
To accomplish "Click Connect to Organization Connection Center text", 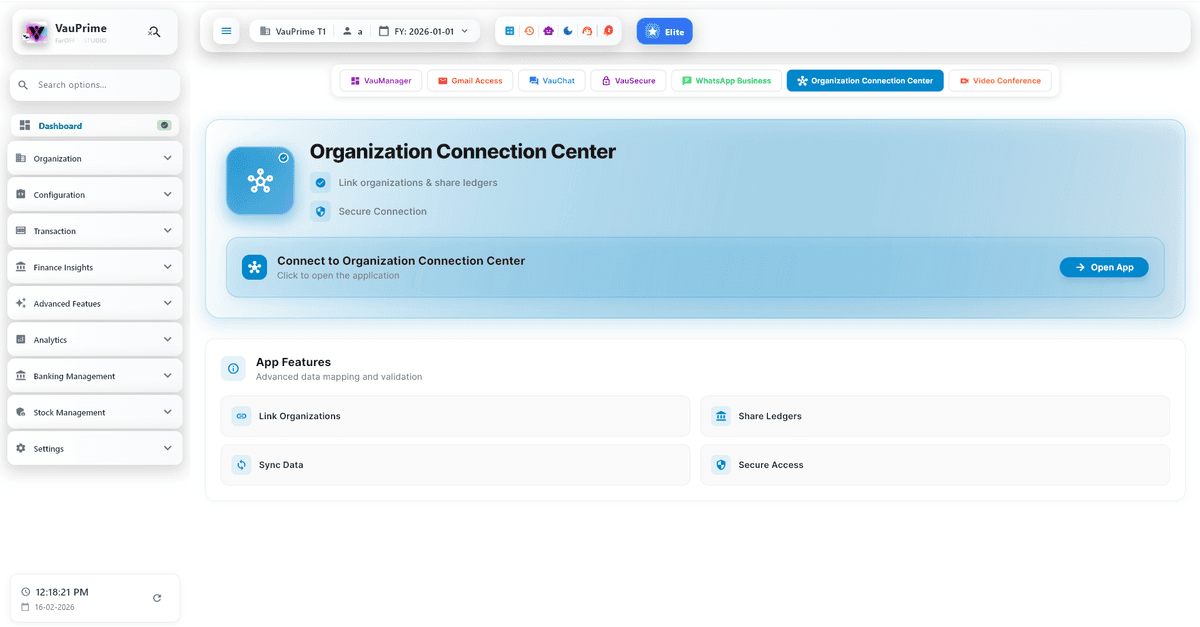I will pos(401,261).
